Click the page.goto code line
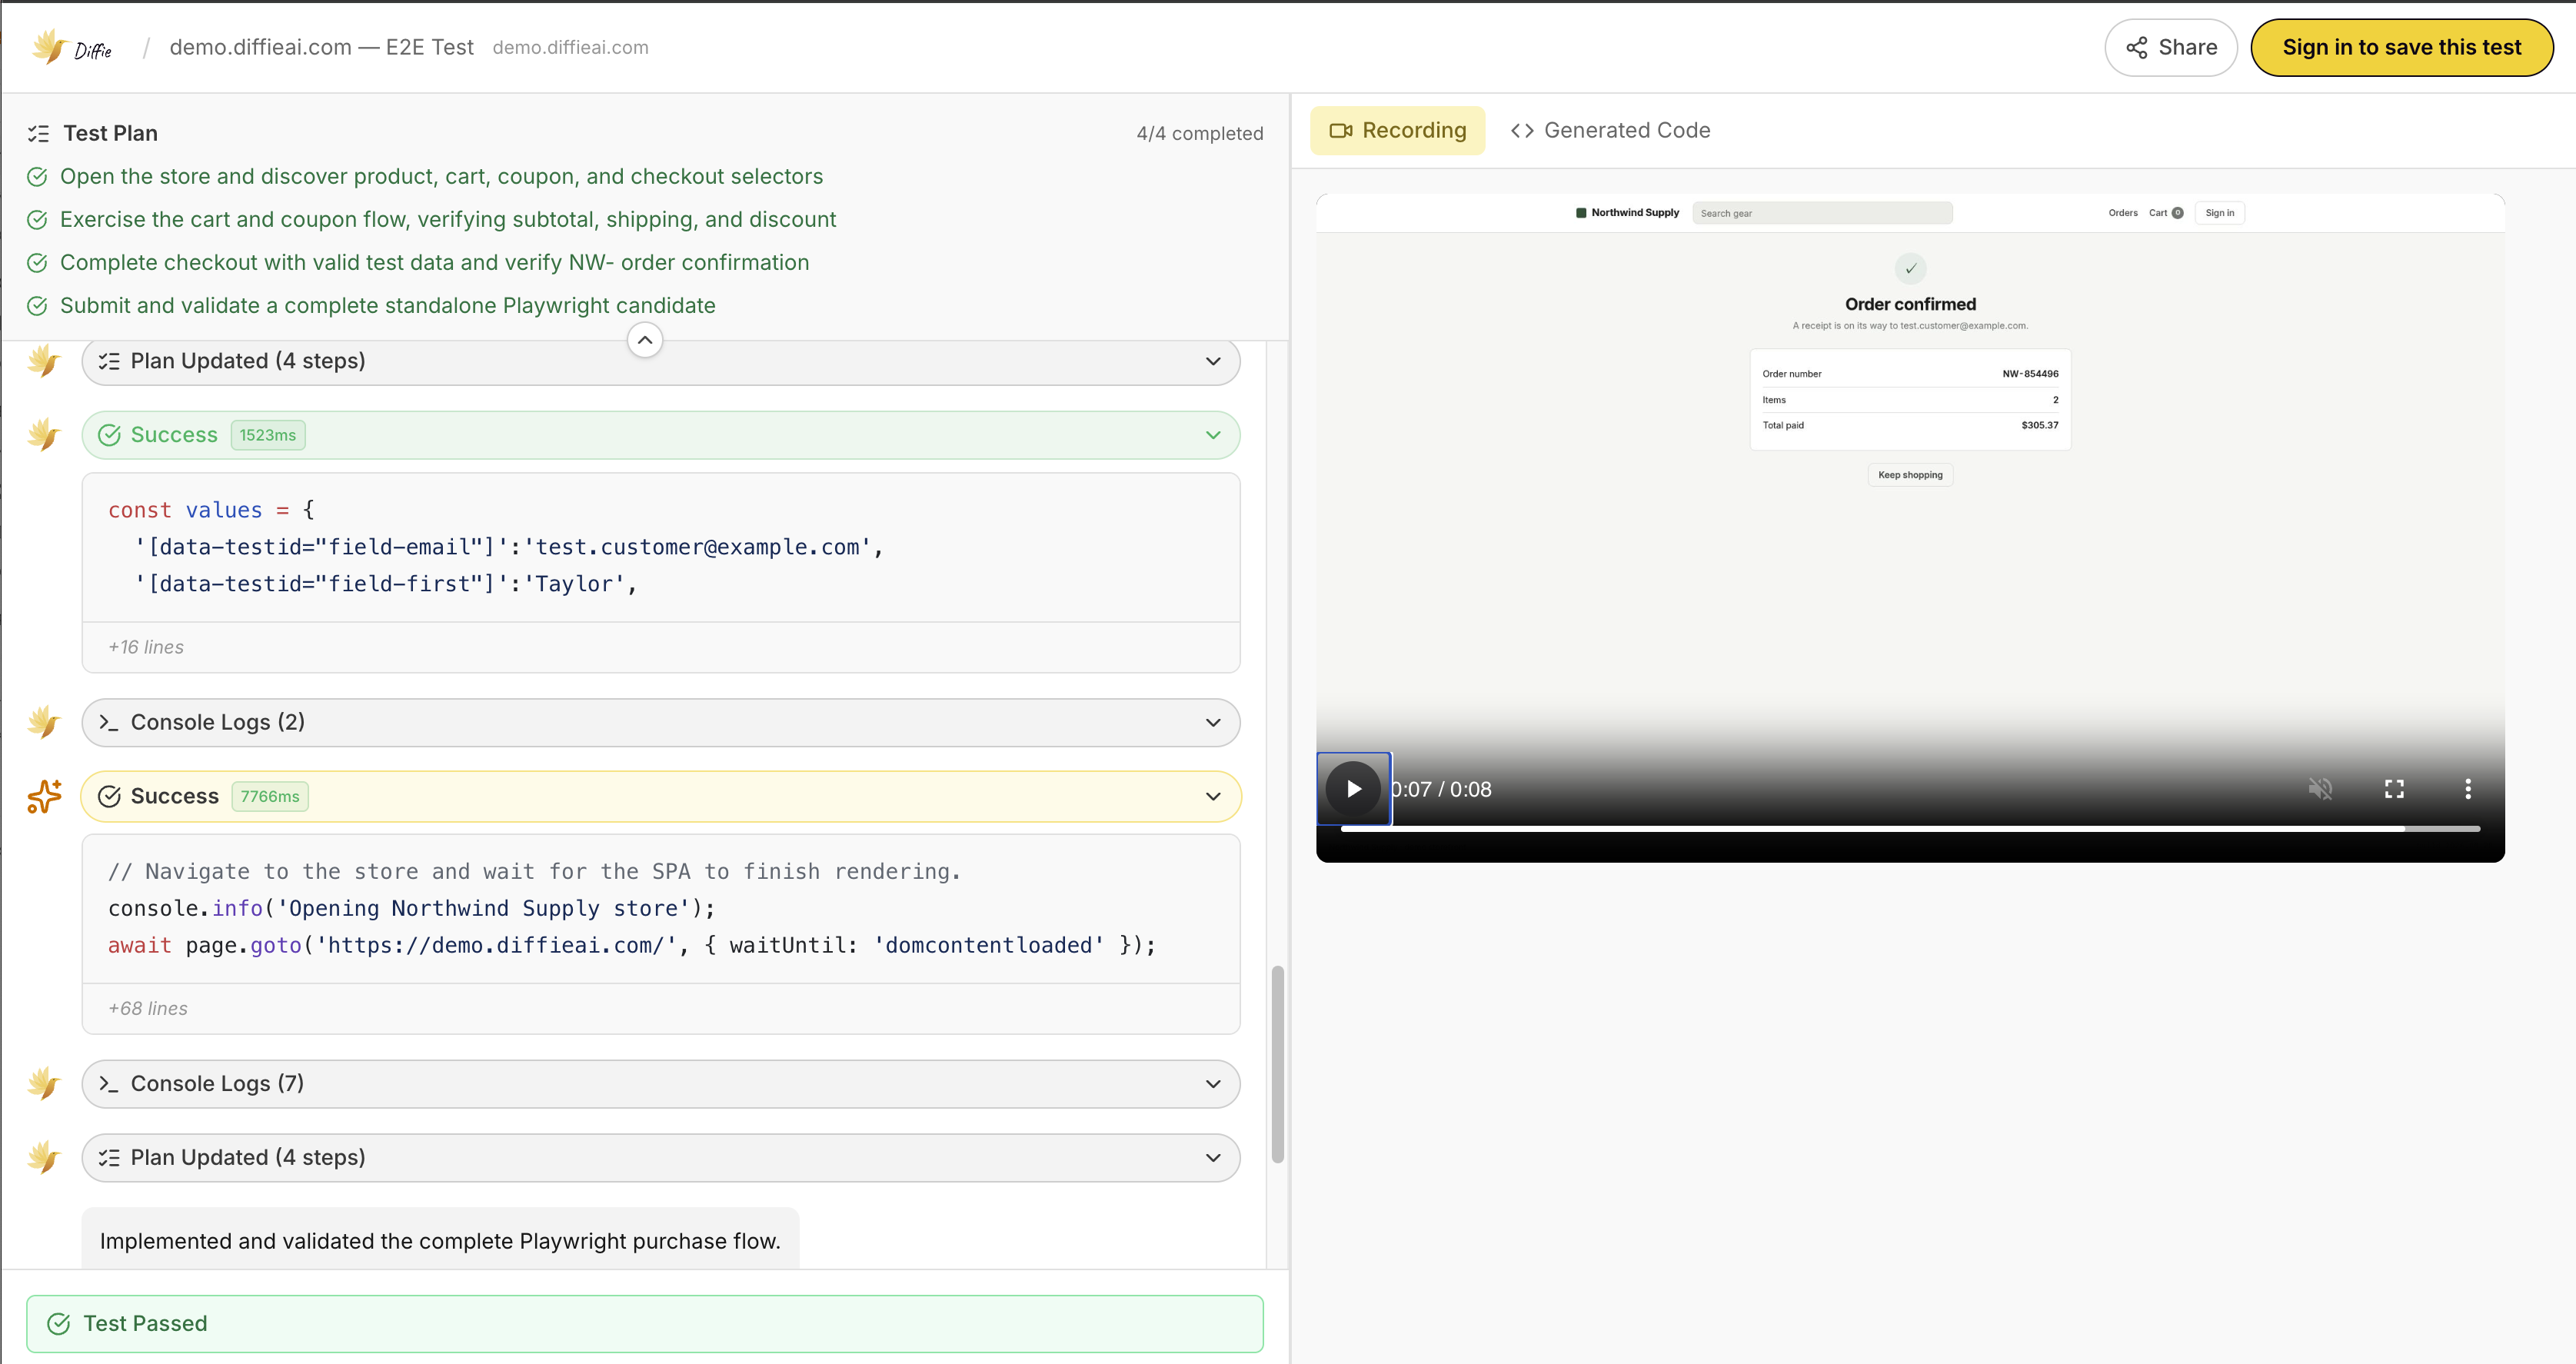This screenshot has width=2576, height=1364. click(x=632, y=945)
